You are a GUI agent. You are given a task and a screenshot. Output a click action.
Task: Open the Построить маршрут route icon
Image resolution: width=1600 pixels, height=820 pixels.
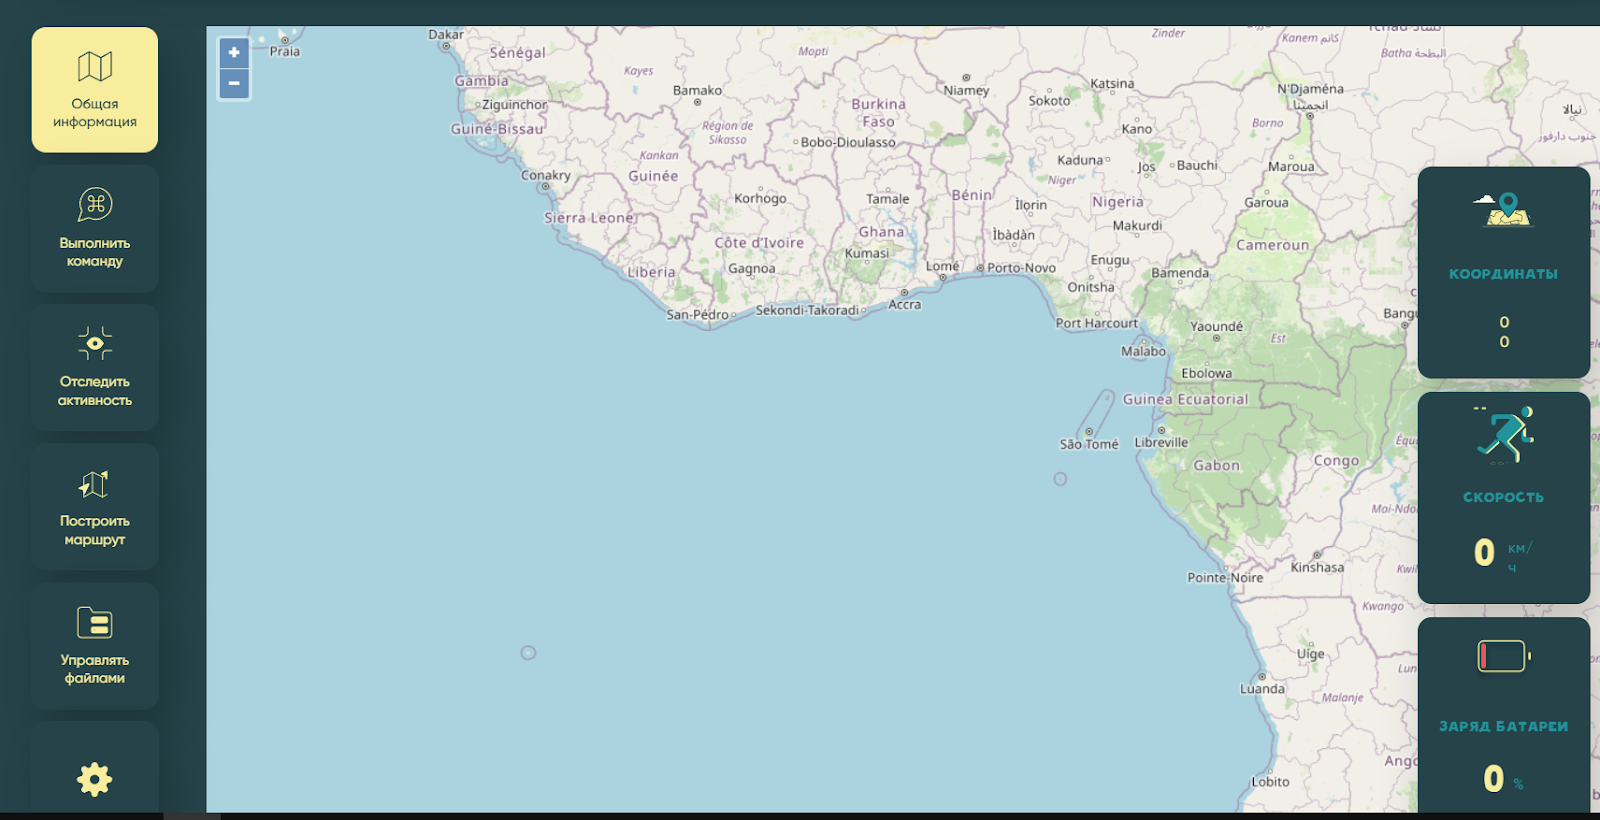click(94, 484)
